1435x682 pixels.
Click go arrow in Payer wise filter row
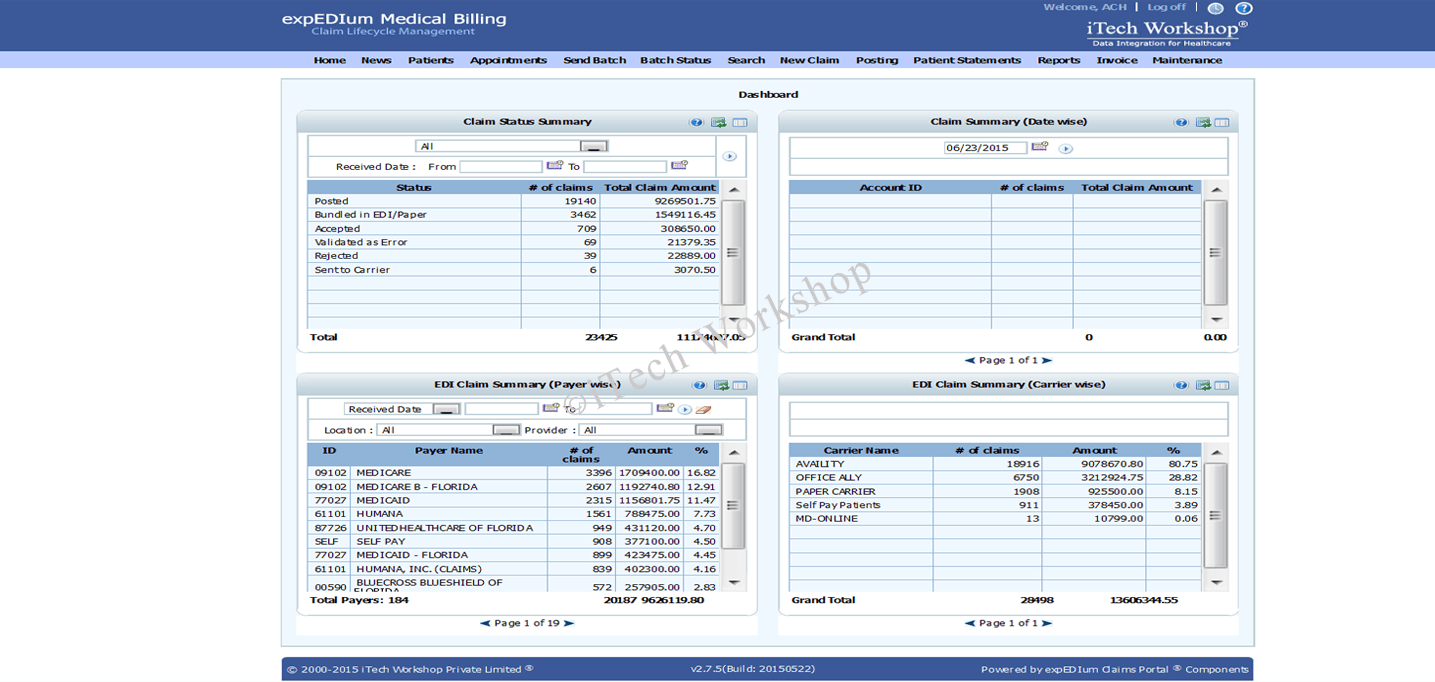pos(685,409)
